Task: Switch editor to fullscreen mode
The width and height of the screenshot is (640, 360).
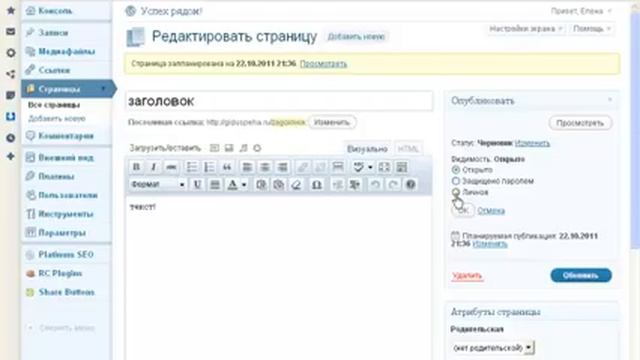Action: pos(384,167)
